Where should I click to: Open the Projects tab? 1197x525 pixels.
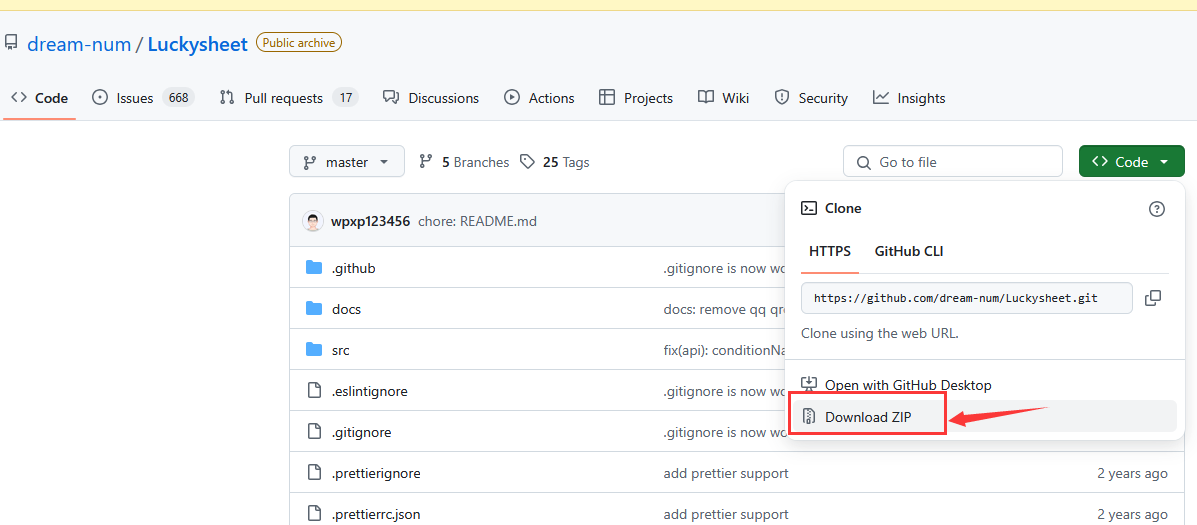click(636, 98)
